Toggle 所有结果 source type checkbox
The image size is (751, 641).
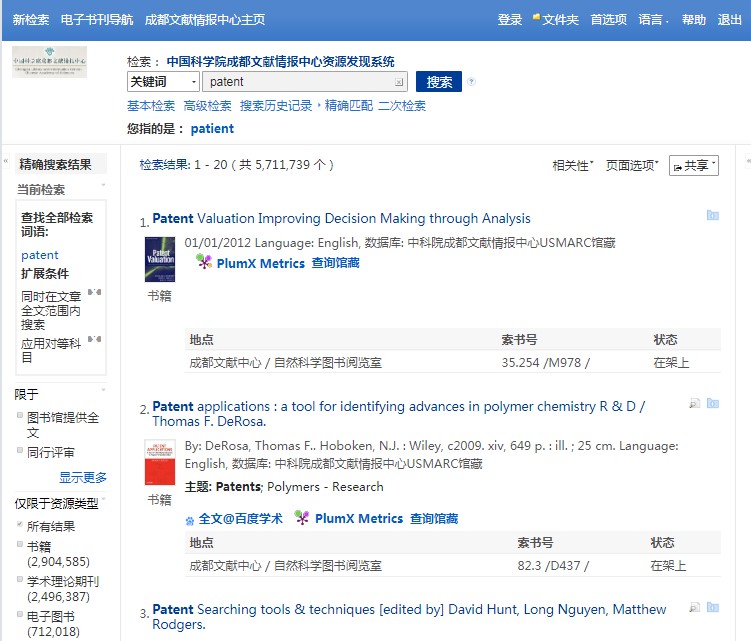pyautogui.click(x=20, y=524)
